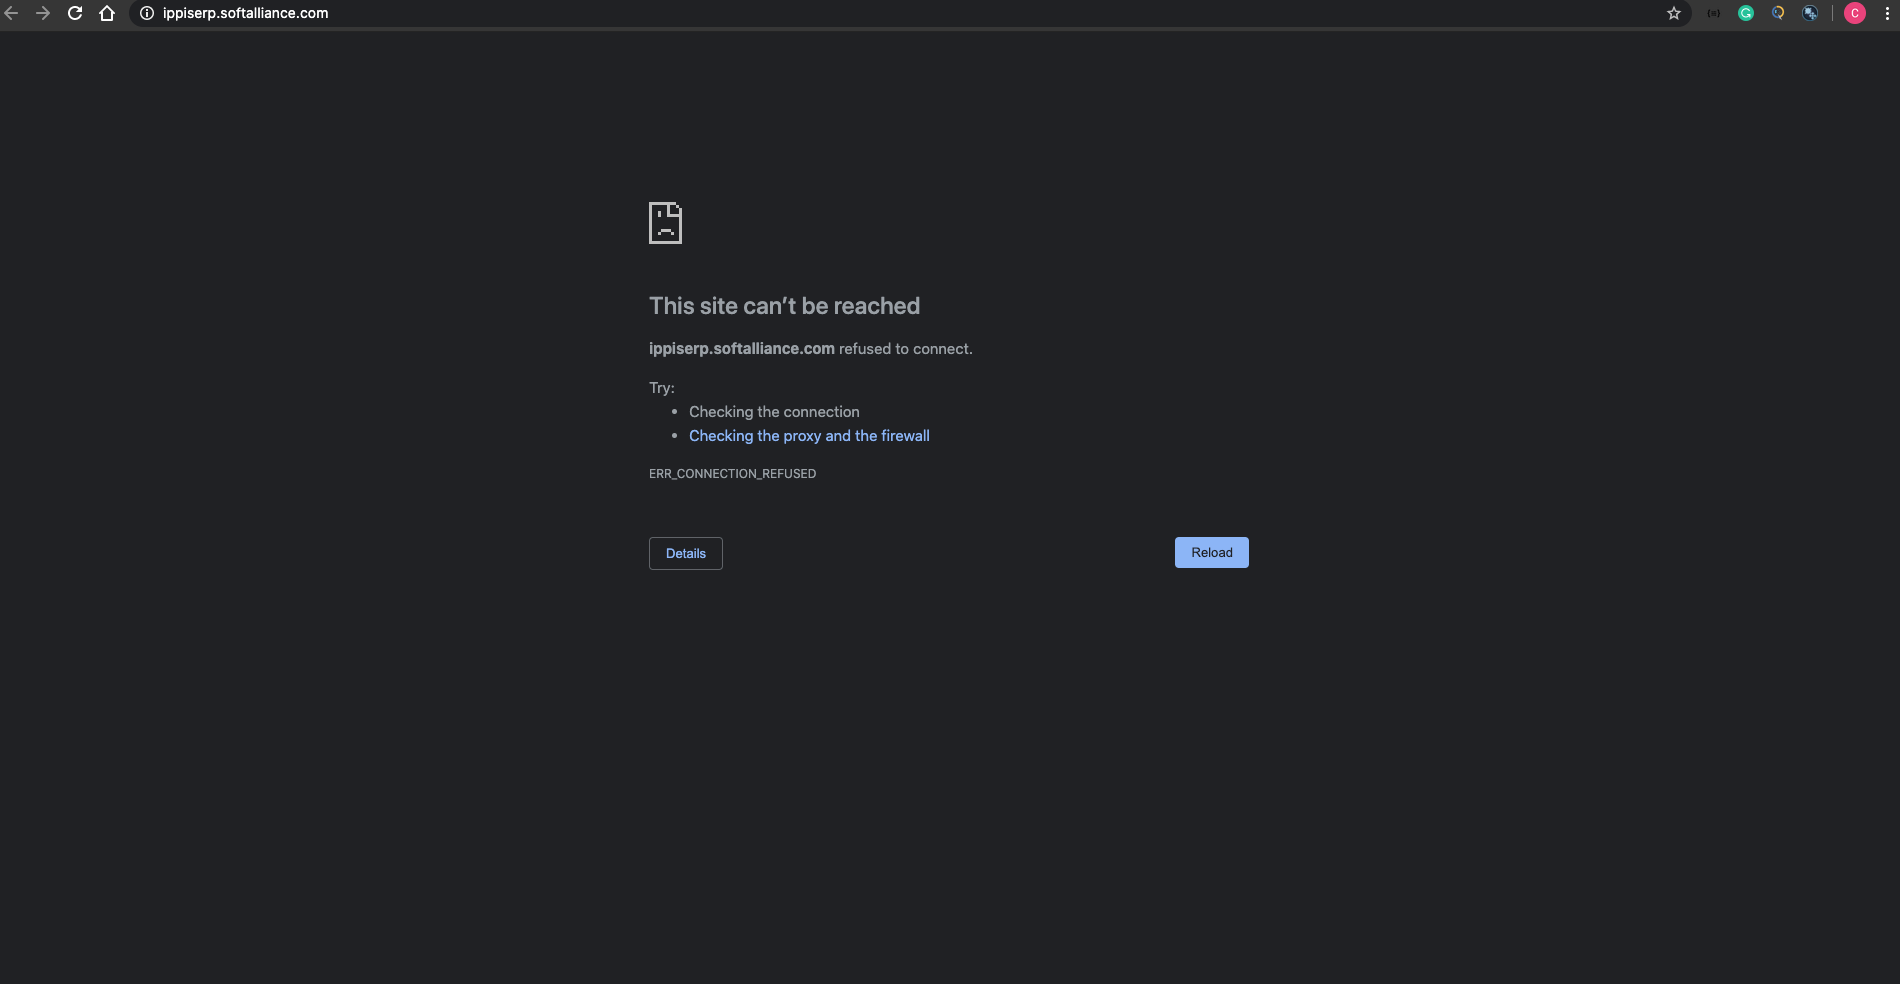Select the address bar URL
1900x984 pixels.
coord(245,13)
